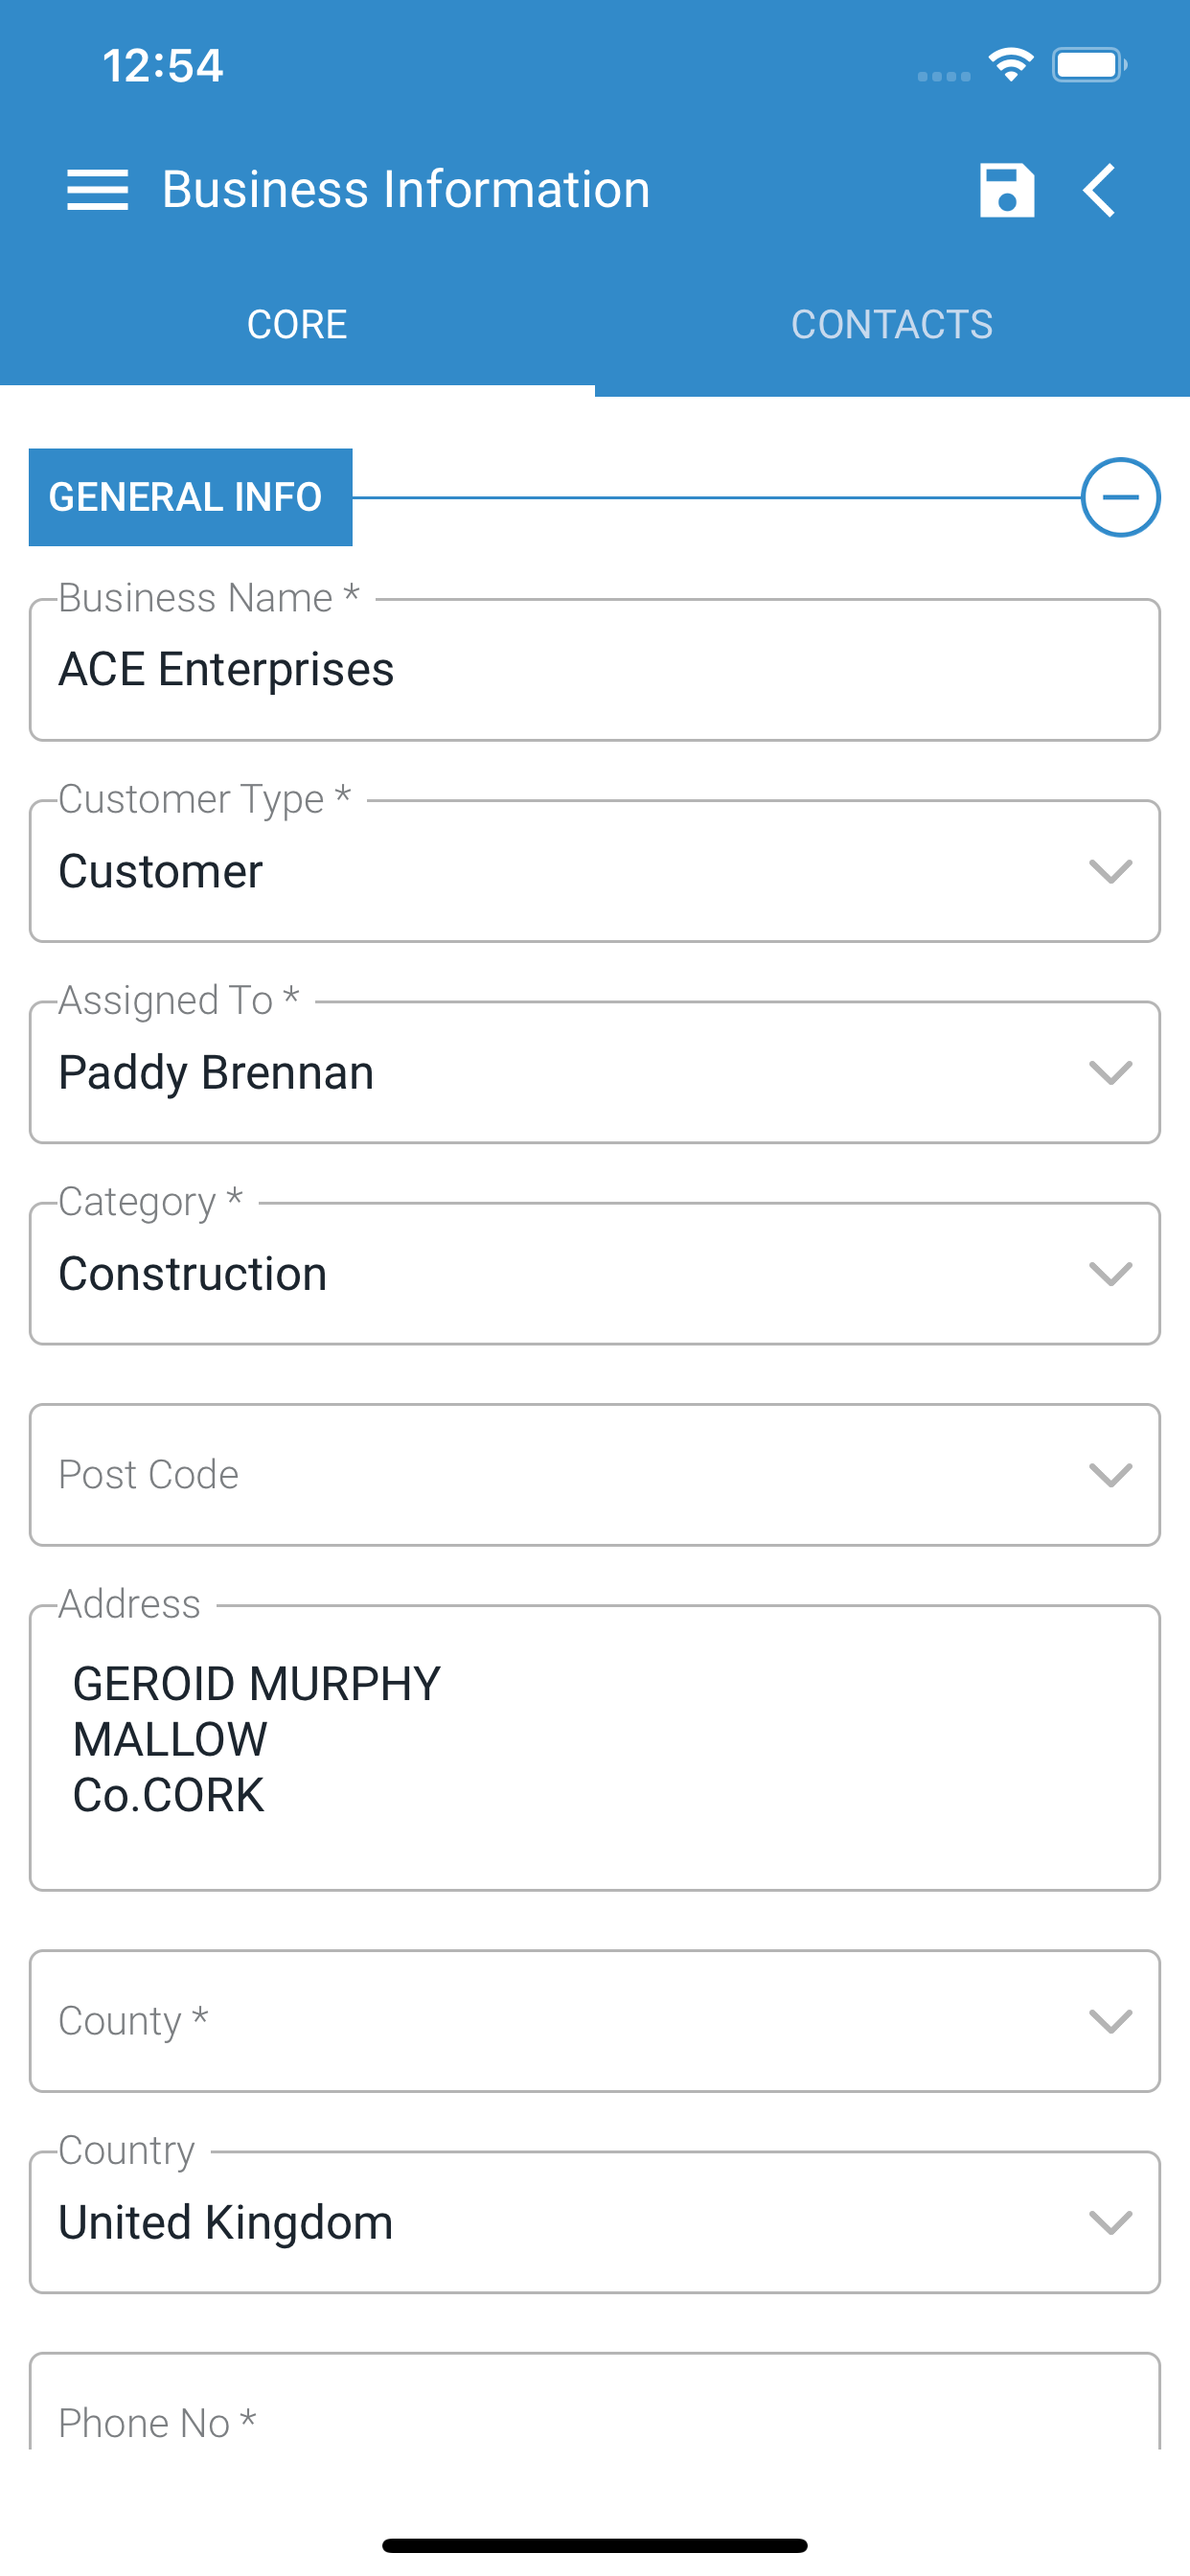1190x2576 pixels.
Task: Edit the Business Name field
Action: point(595,670)
